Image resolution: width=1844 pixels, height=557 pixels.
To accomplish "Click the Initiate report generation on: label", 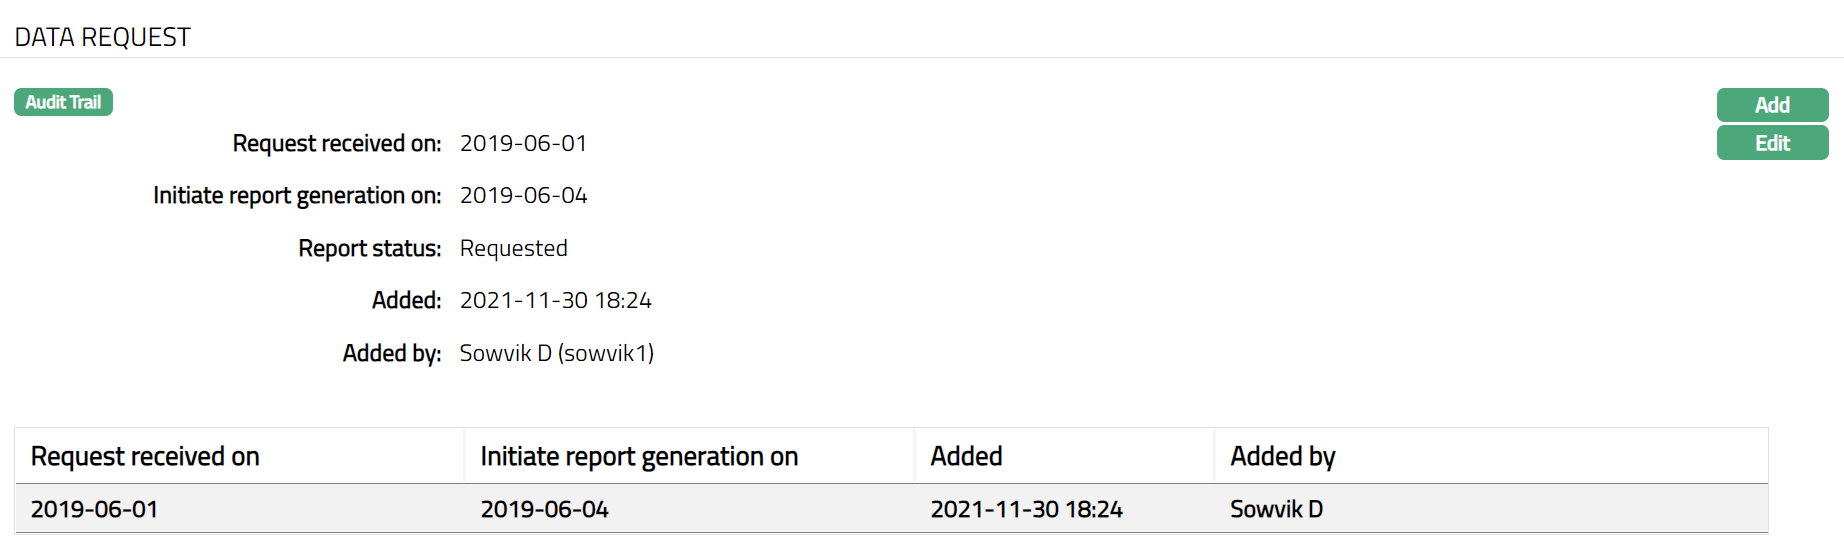I will tap(296, 195).
